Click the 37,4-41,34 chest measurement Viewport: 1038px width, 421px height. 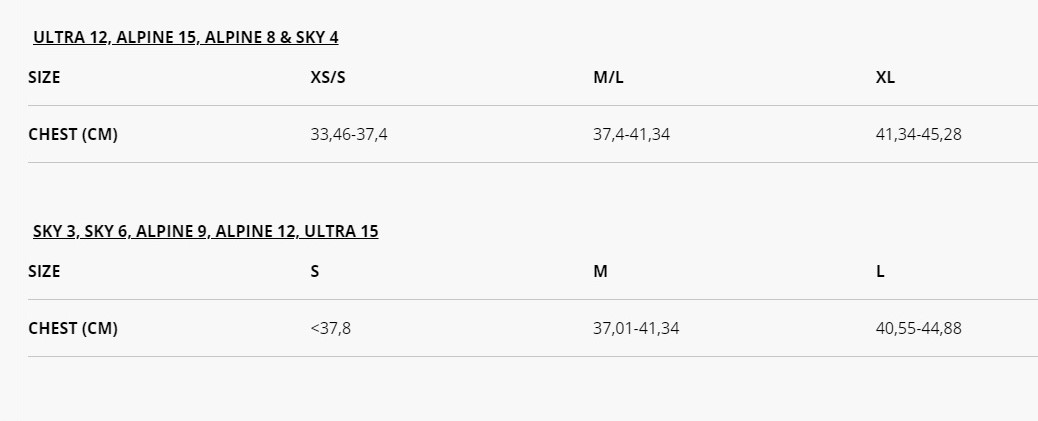click(x=632, y=135)
